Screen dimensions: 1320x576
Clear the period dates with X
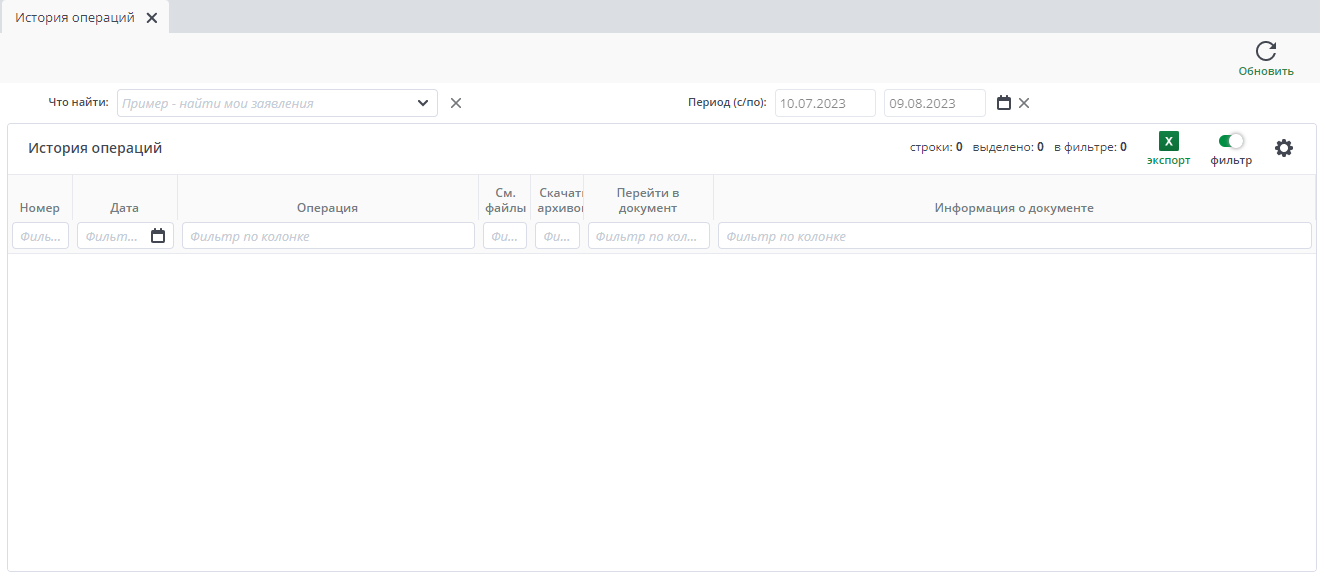point(1024,103)
